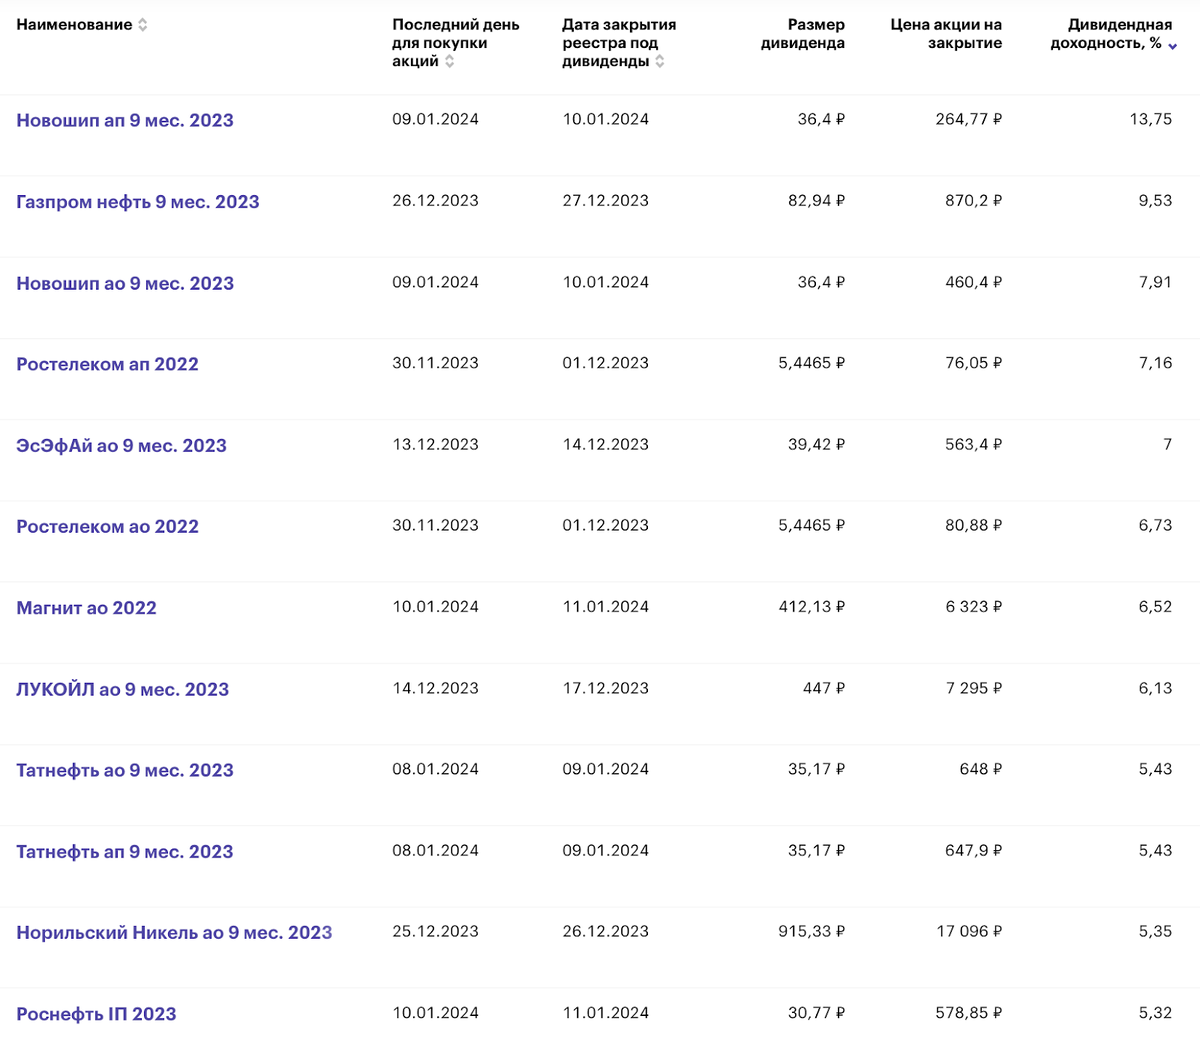This screenshot has height=1064, width=1200.
Task: Select dividend yield value 6,13
Action: pyautogui.click(x=1155, y=688)
